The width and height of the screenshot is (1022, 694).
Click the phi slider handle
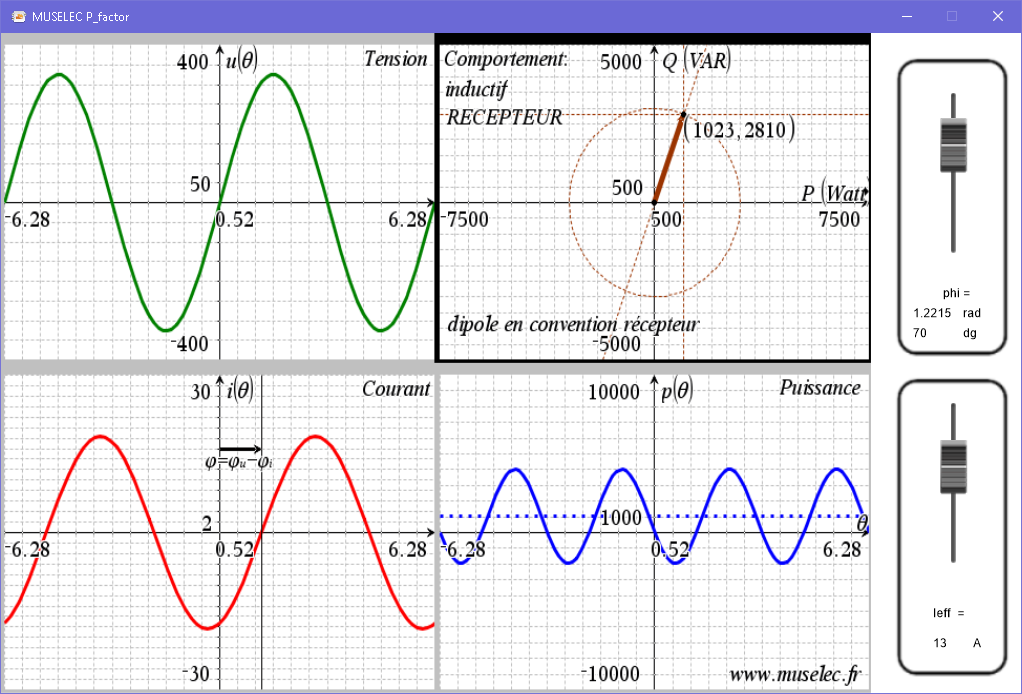953,144
